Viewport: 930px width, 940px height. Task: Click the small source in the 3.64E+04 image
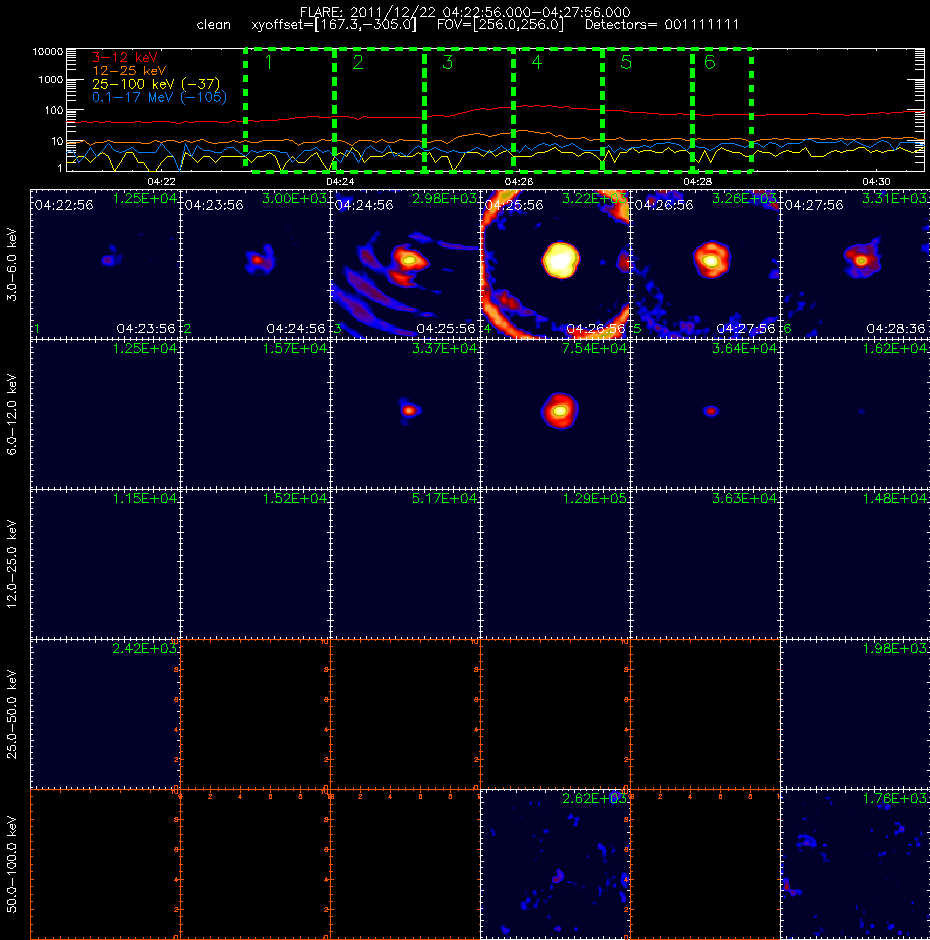tap(711, 411)
